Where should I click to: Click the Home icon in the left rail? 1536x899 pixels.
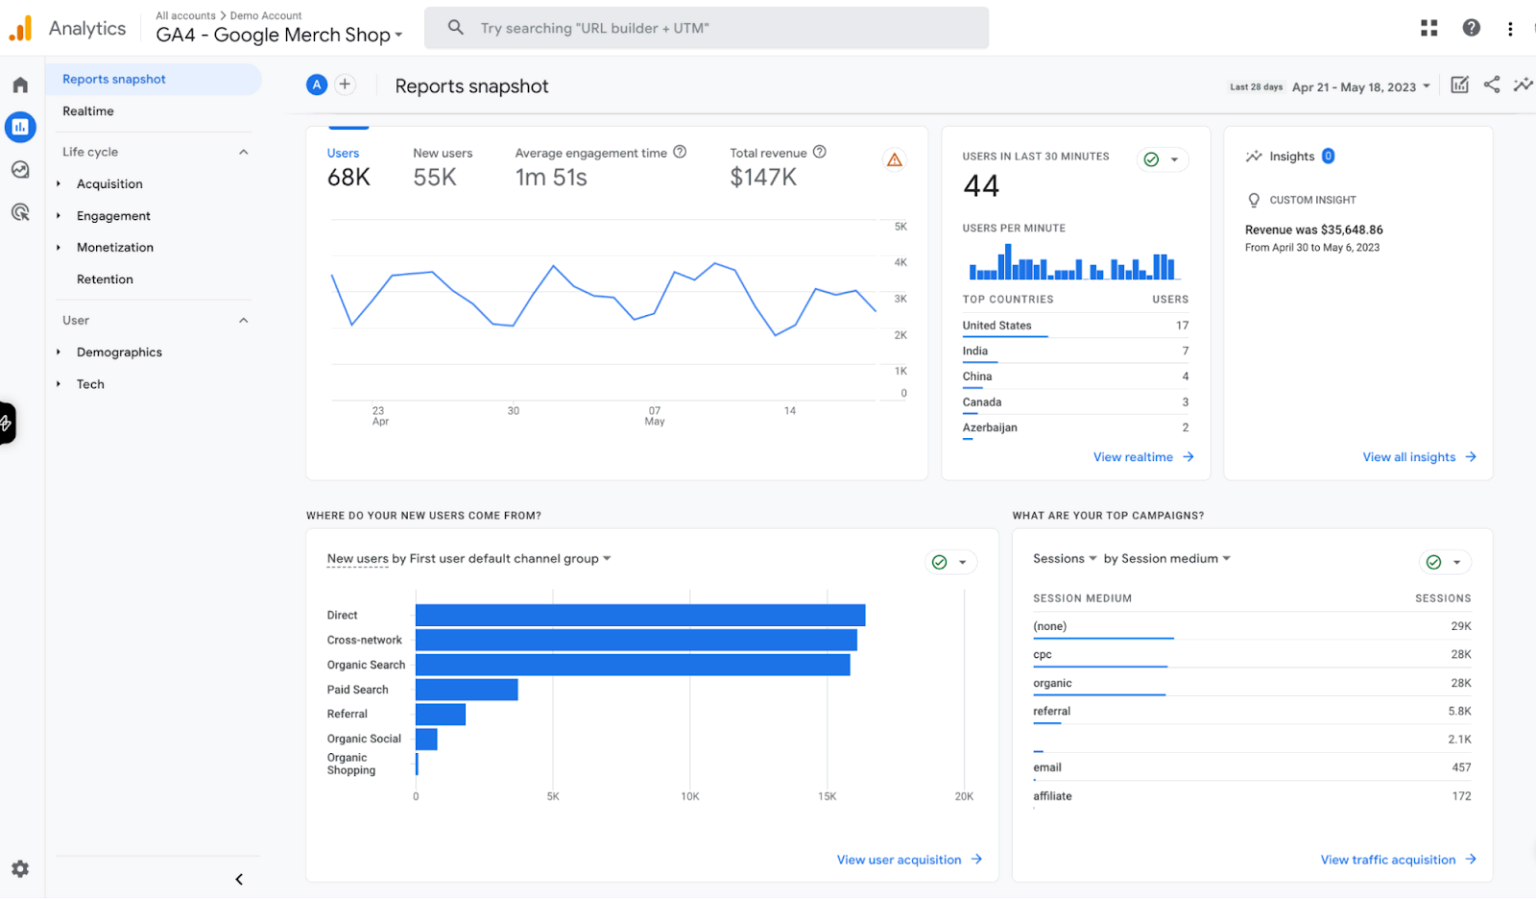click(x=20, y=84)
